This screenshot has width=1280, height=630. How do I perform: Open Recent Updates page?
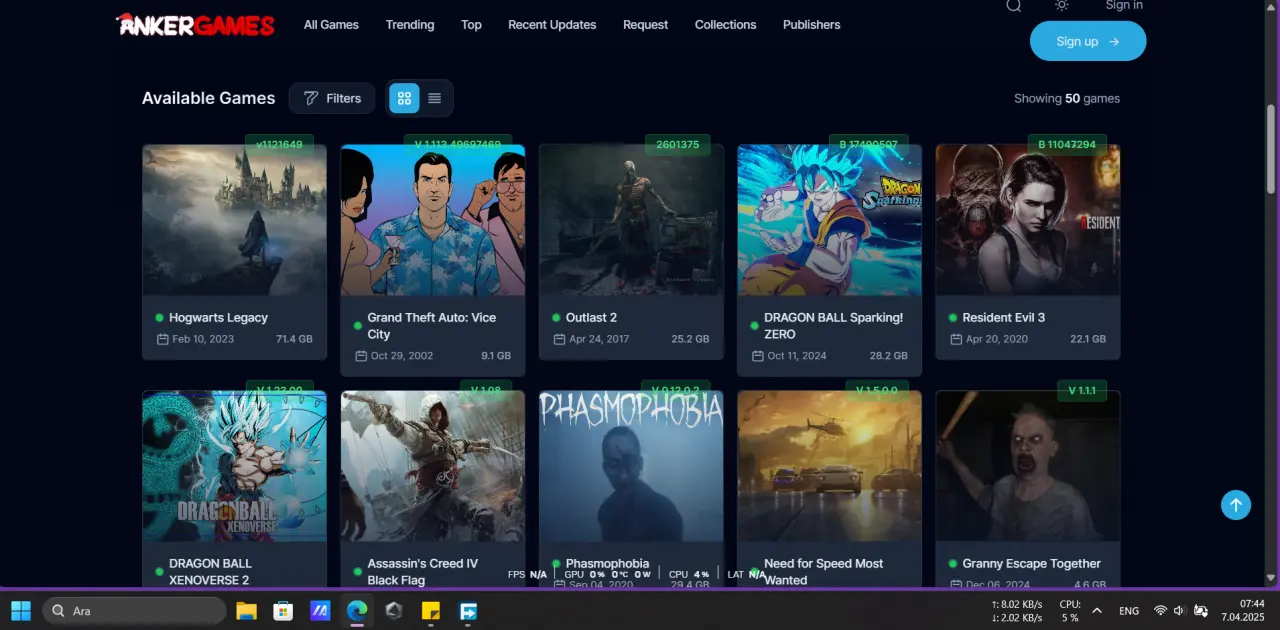point(552,24)
